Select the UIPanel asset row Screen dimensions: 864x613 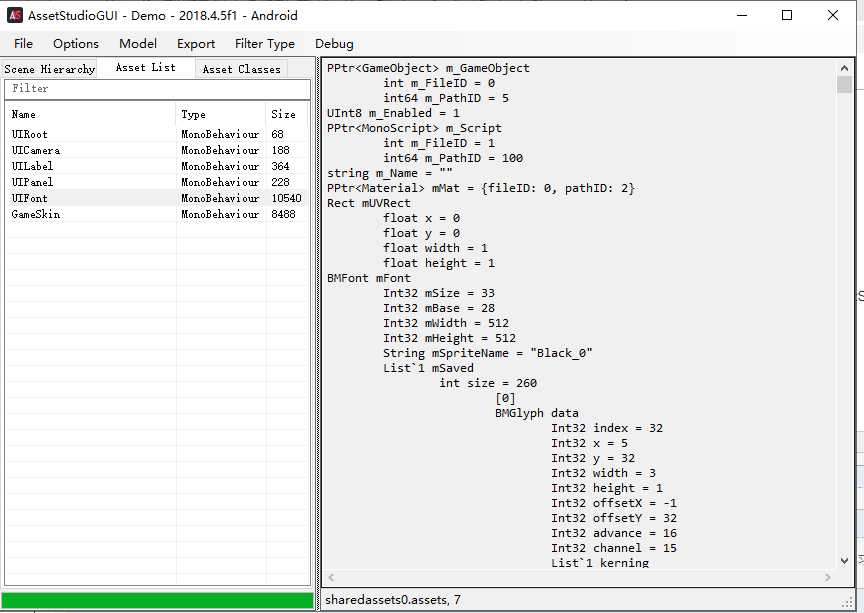[x=158, y=182]
